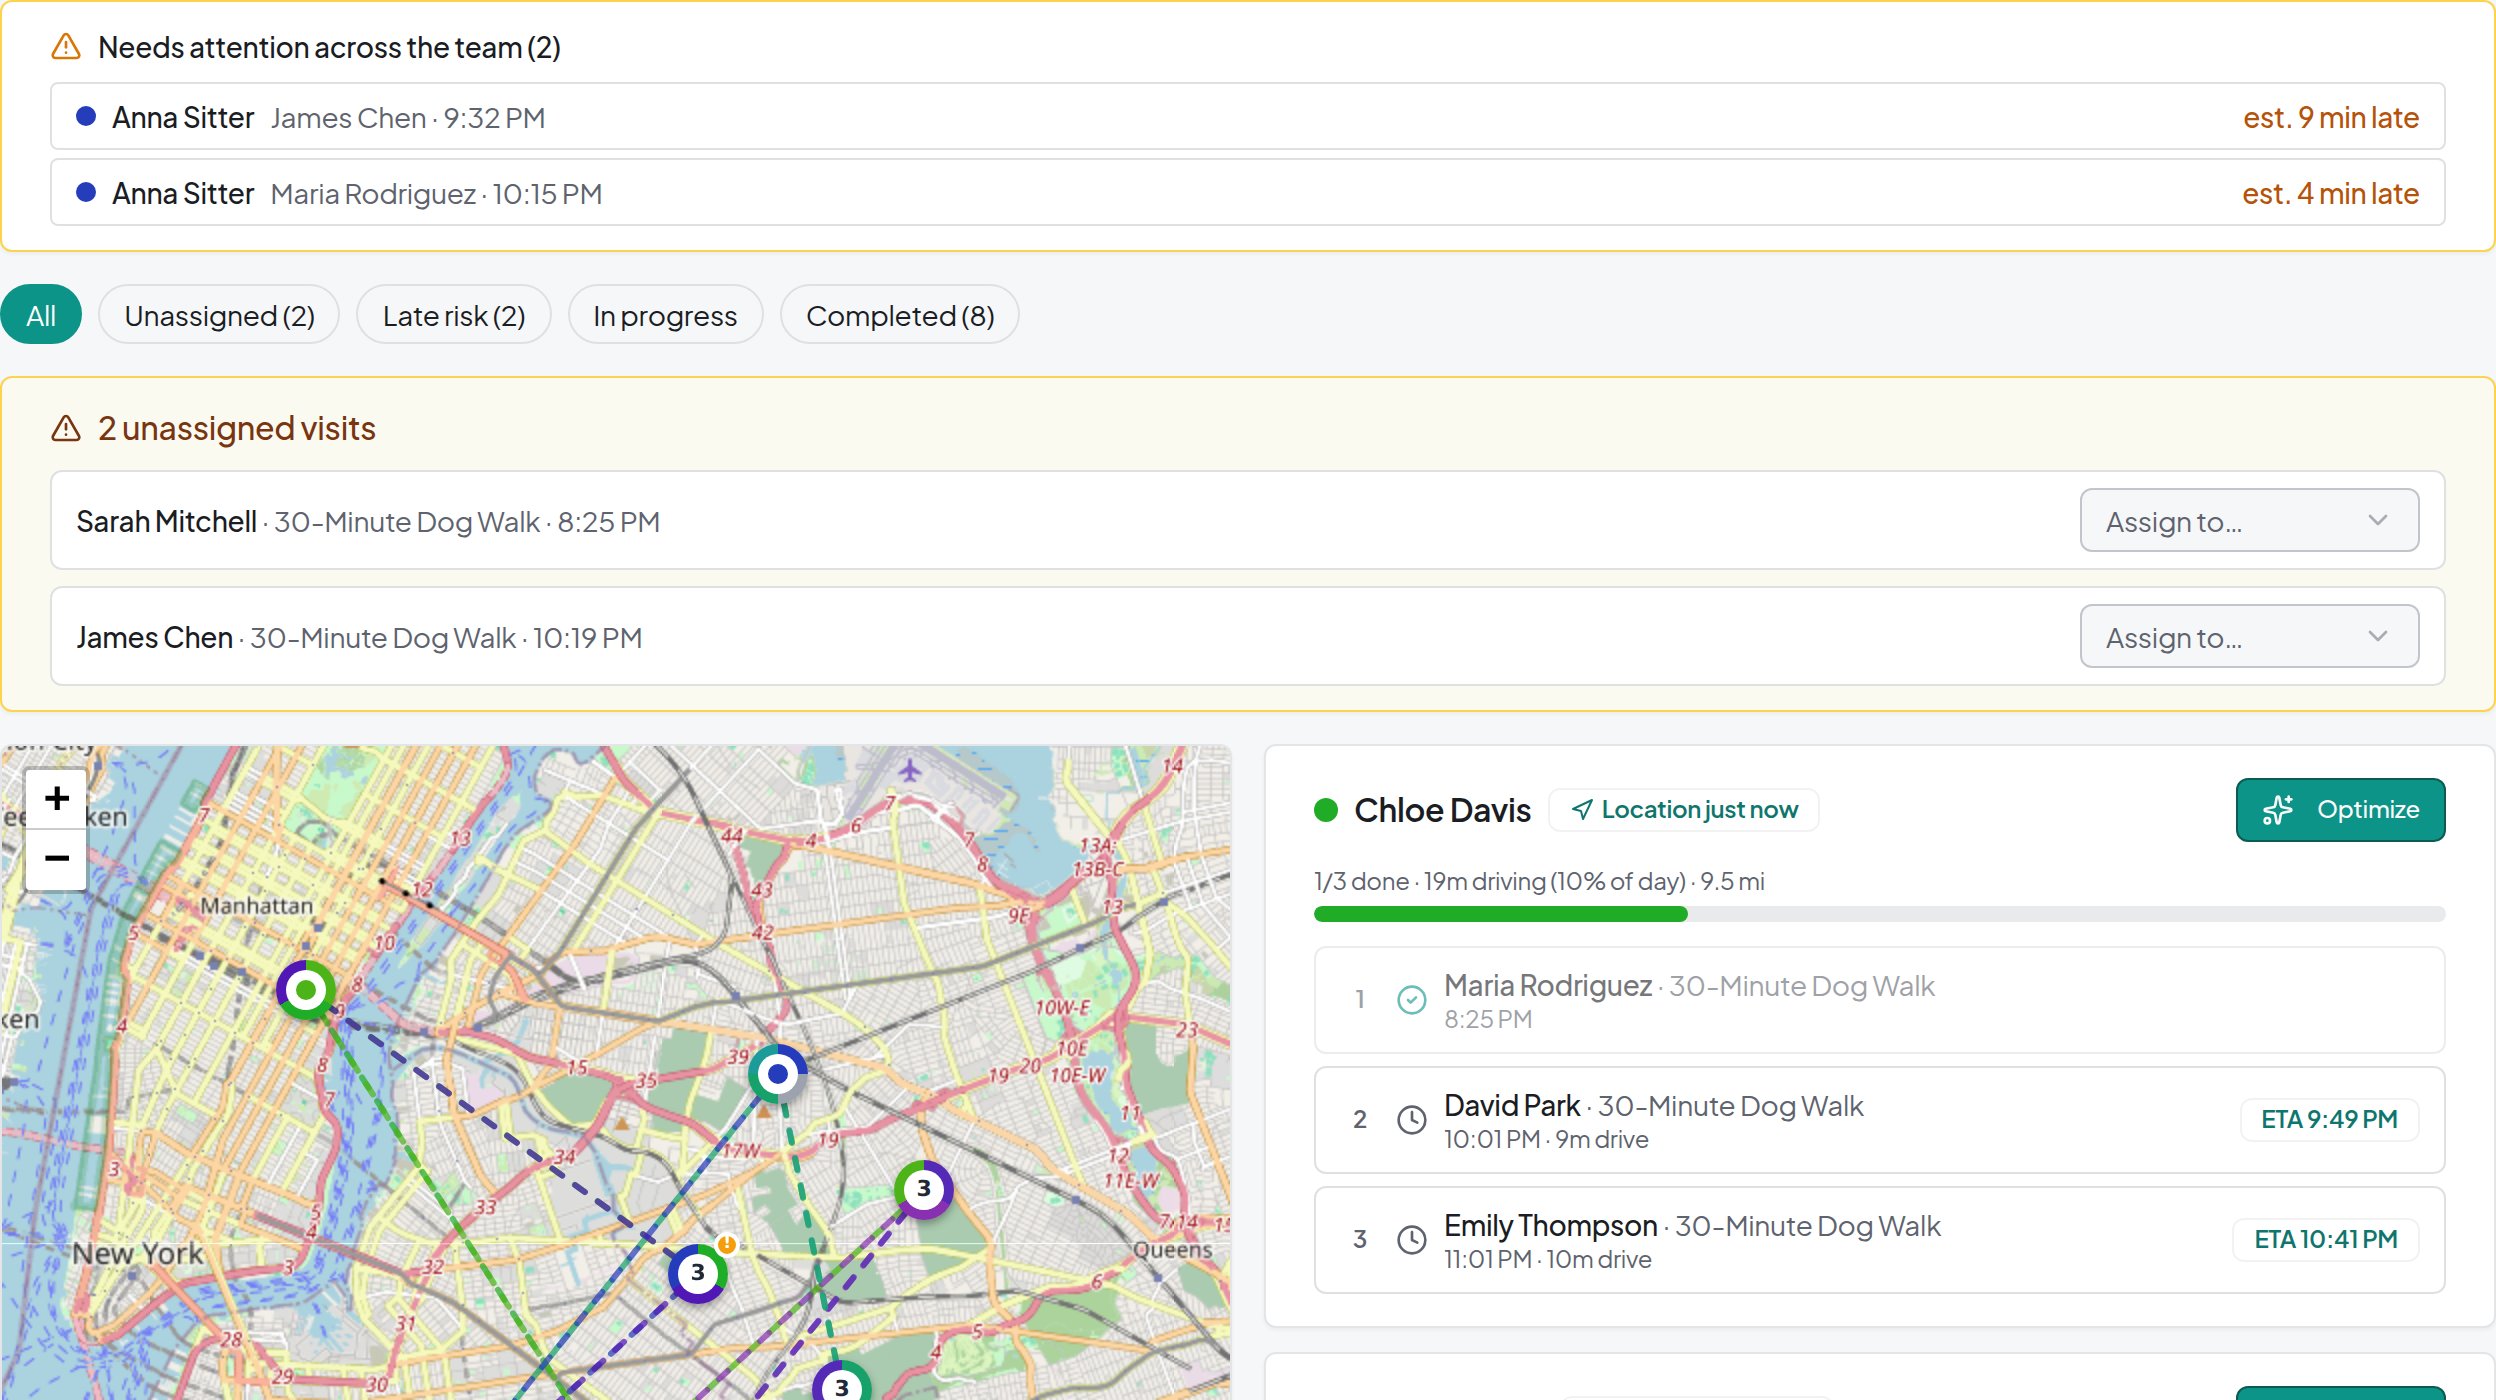
Task: Click the clock icon on David Park visit
Action: (1411, 1120)
